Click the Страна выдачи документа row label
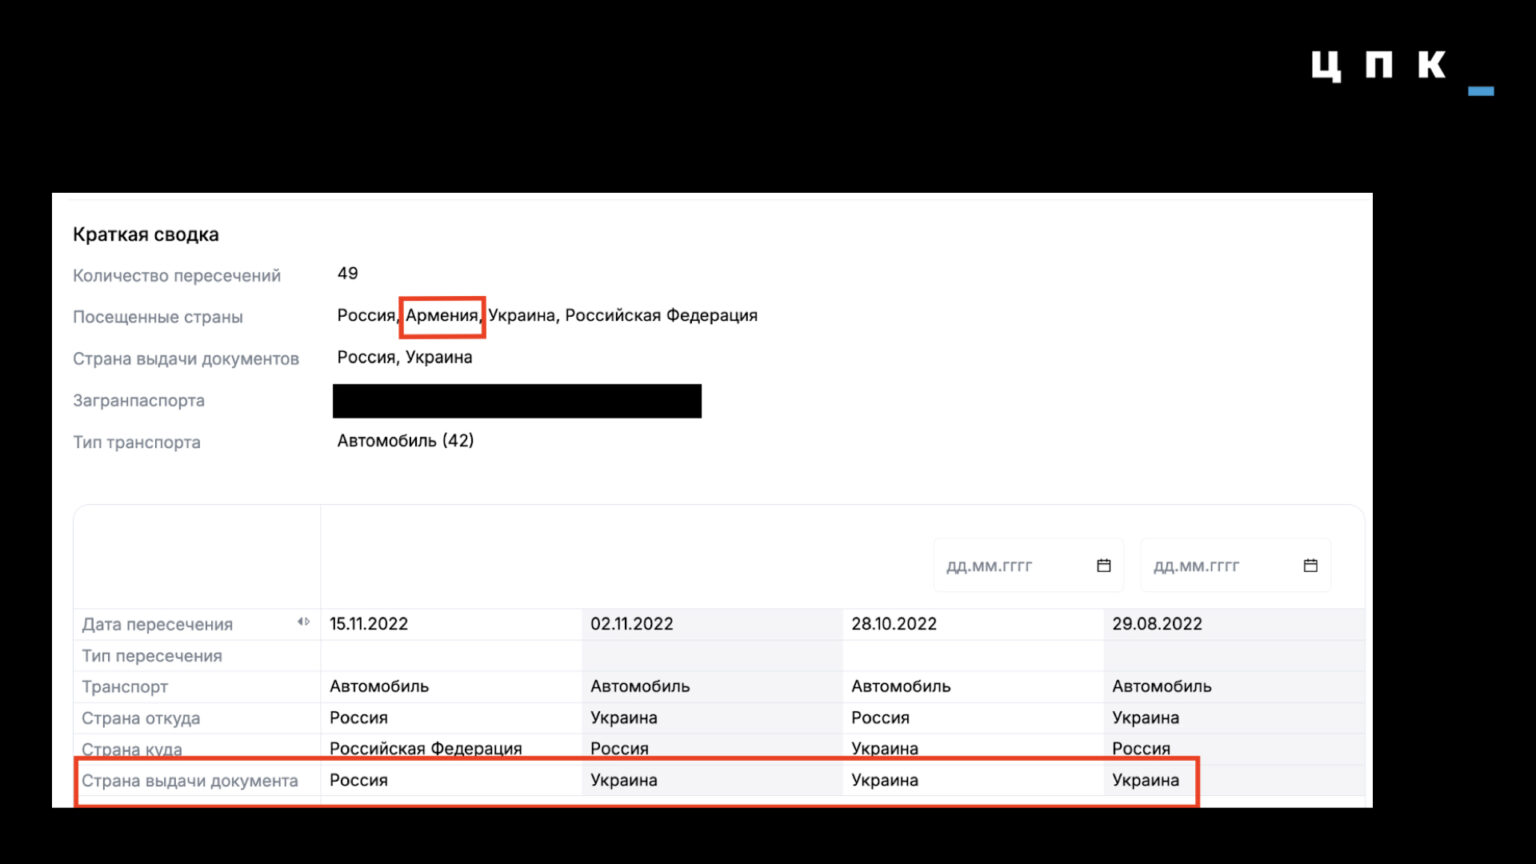The height and width of the screenshot is (864, 1536). point(190,781)
